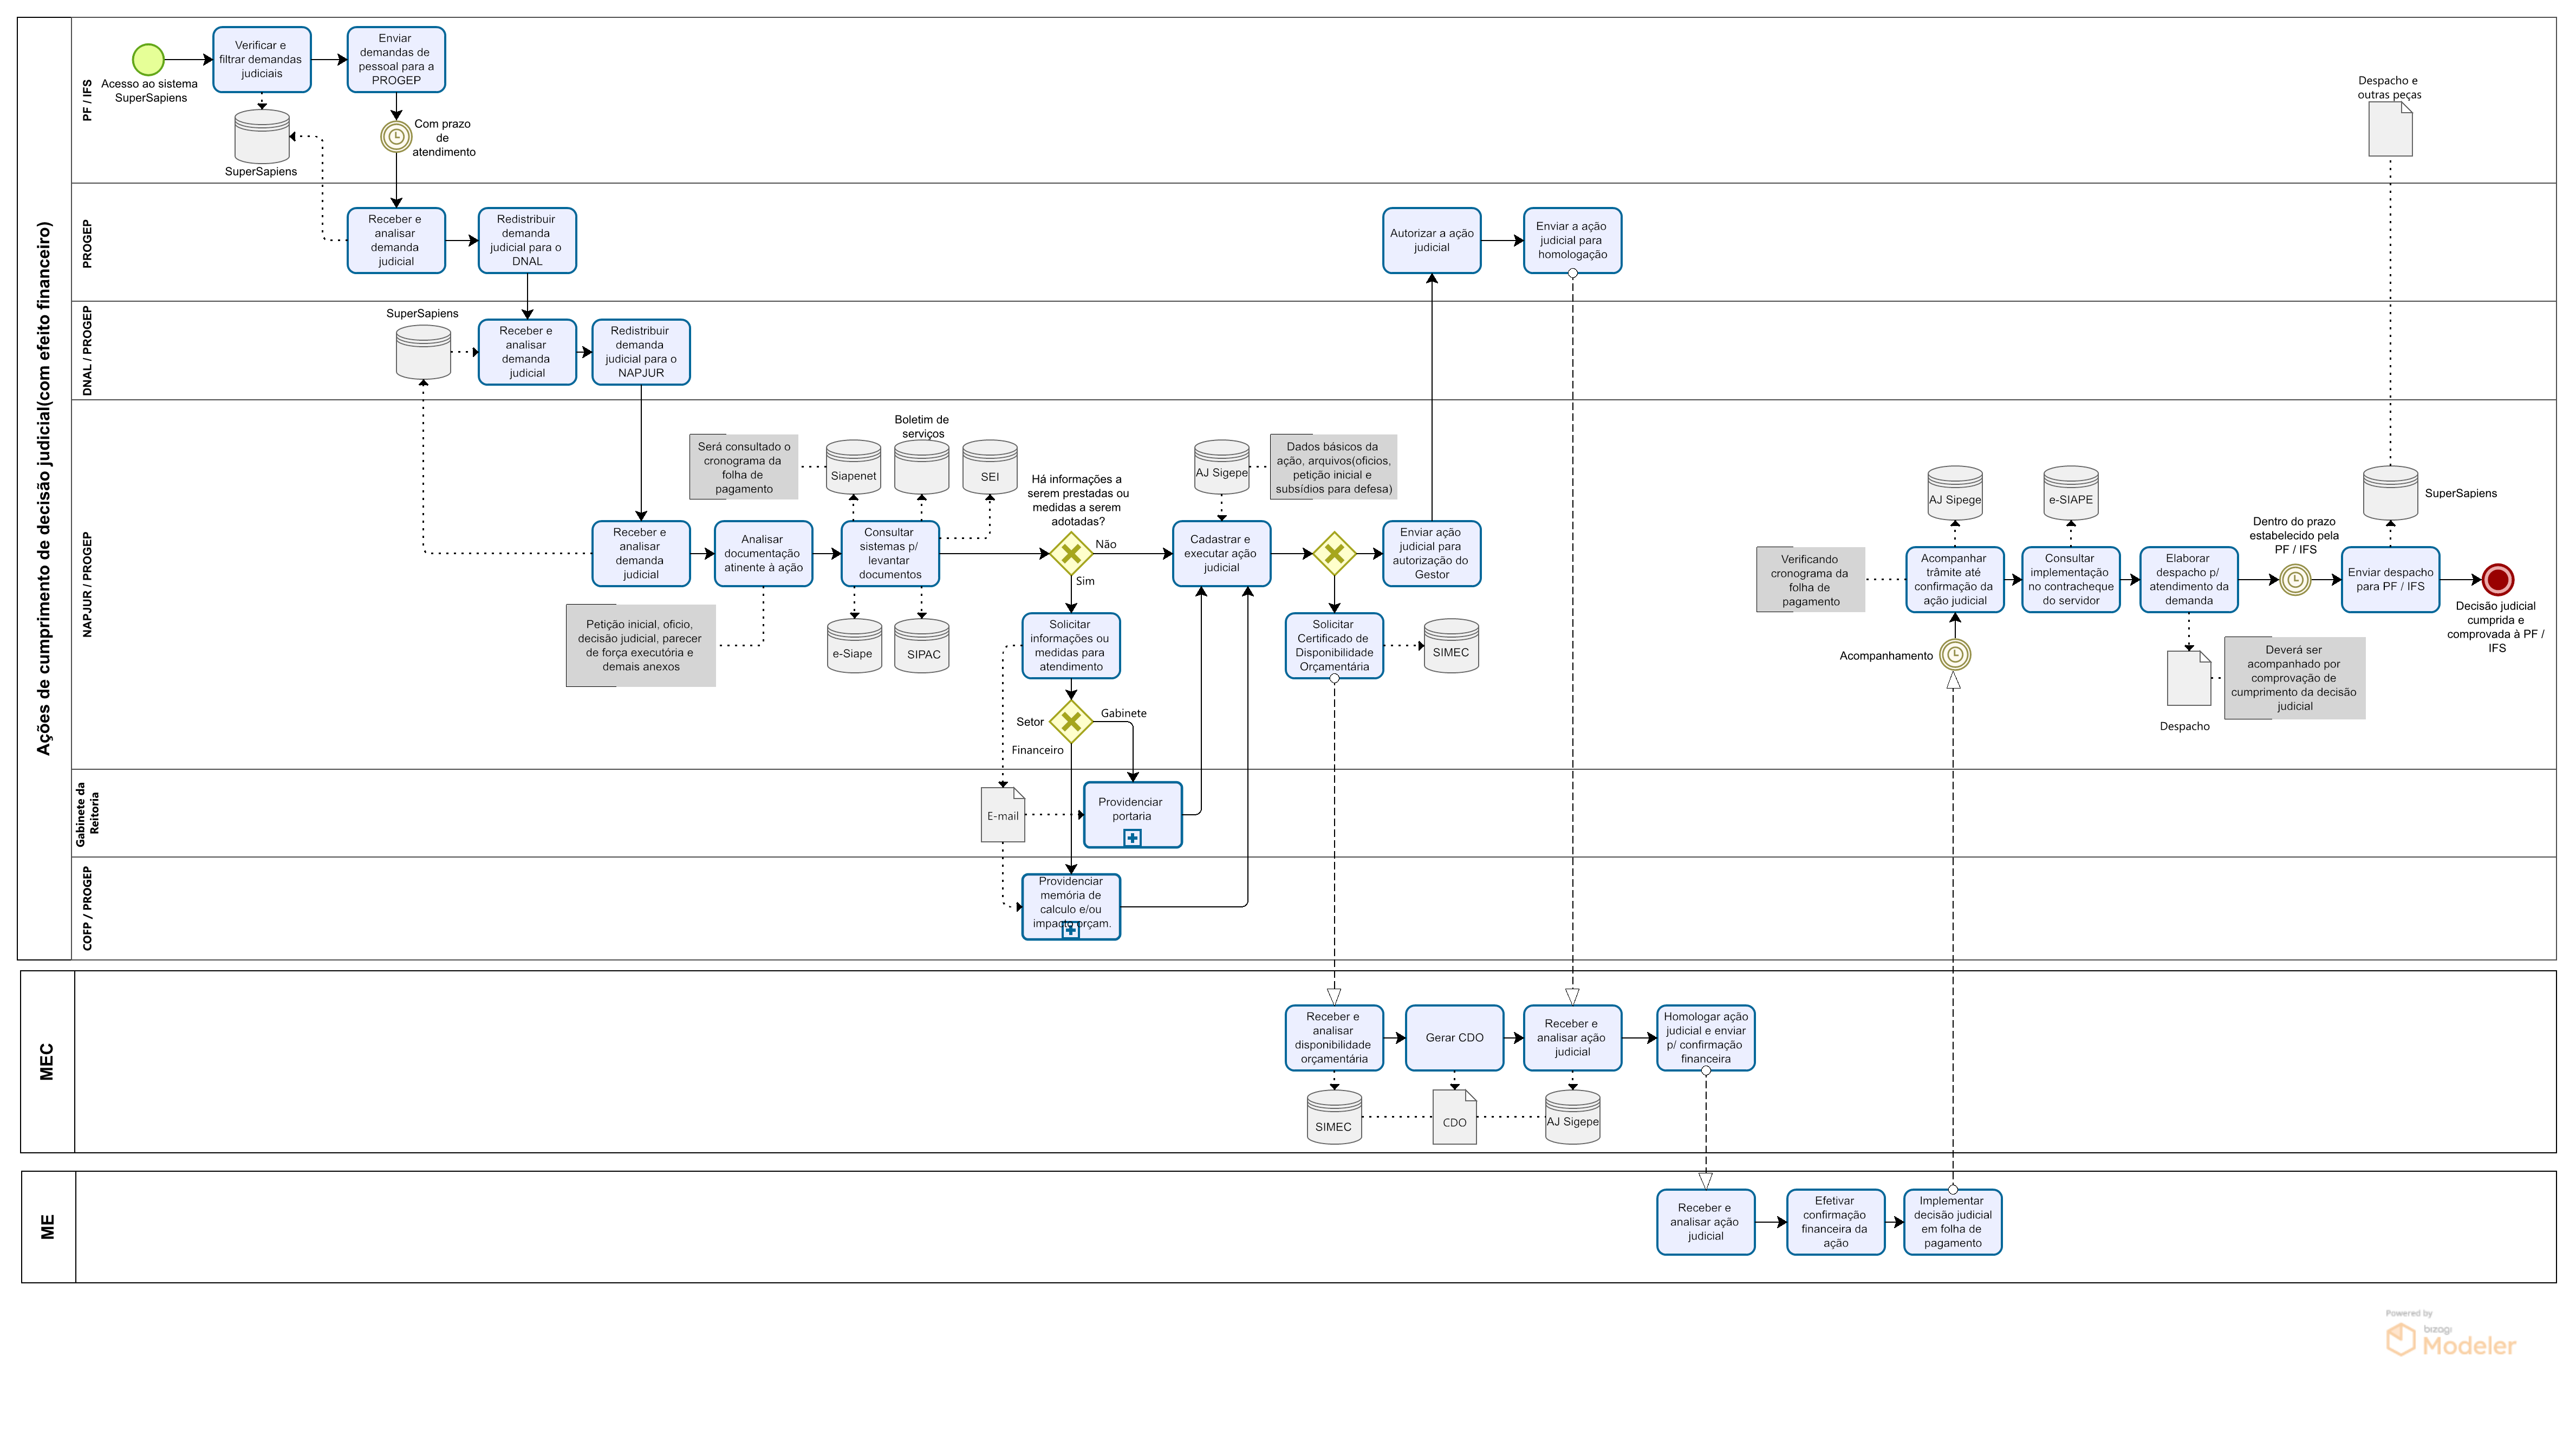Click the Bizagi Modeler logo
The width and height of the screenshot is (2576, 1441).
[x=2450, y=1338]
